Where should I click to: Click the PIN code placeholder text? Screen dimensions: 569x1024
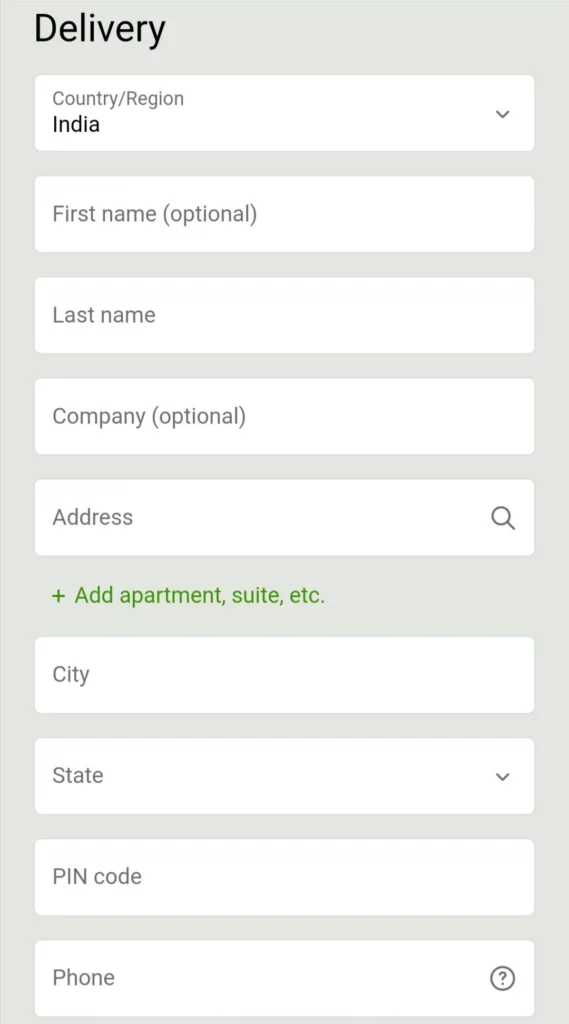(97, 876)
